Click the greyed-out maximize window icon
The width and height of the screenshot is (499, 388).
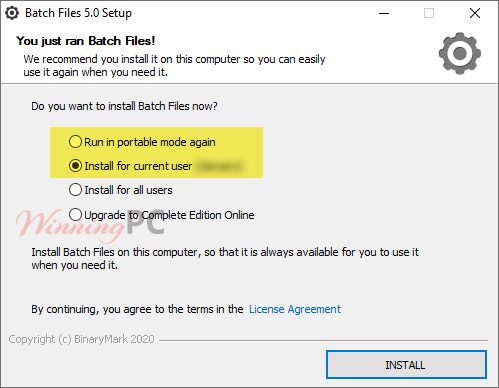click(429, 13)
